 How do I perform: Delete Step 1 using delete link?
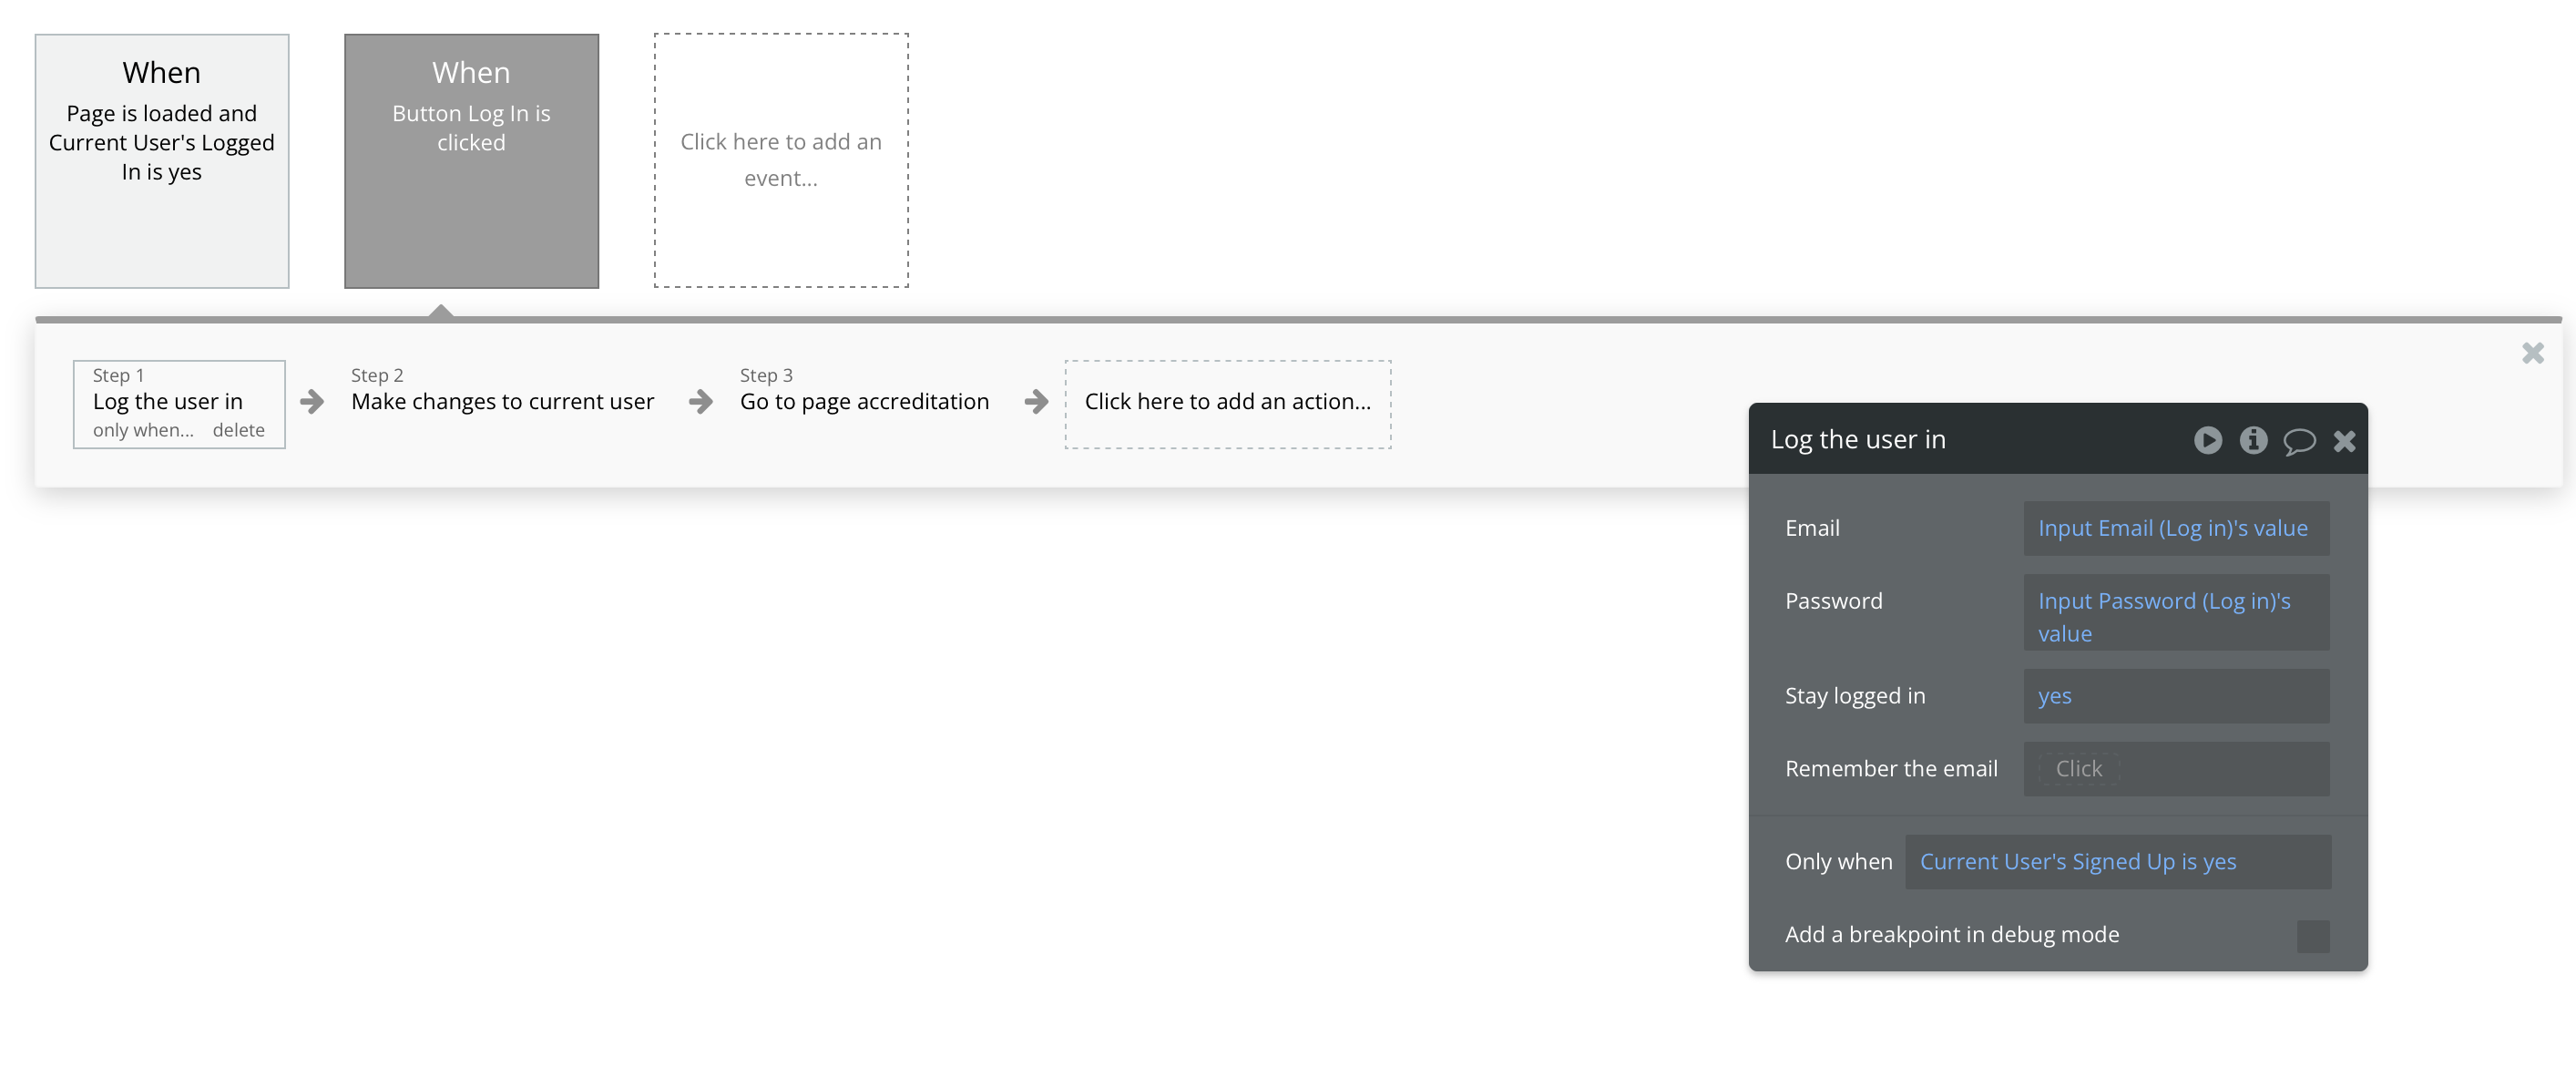tap(238, 430)
